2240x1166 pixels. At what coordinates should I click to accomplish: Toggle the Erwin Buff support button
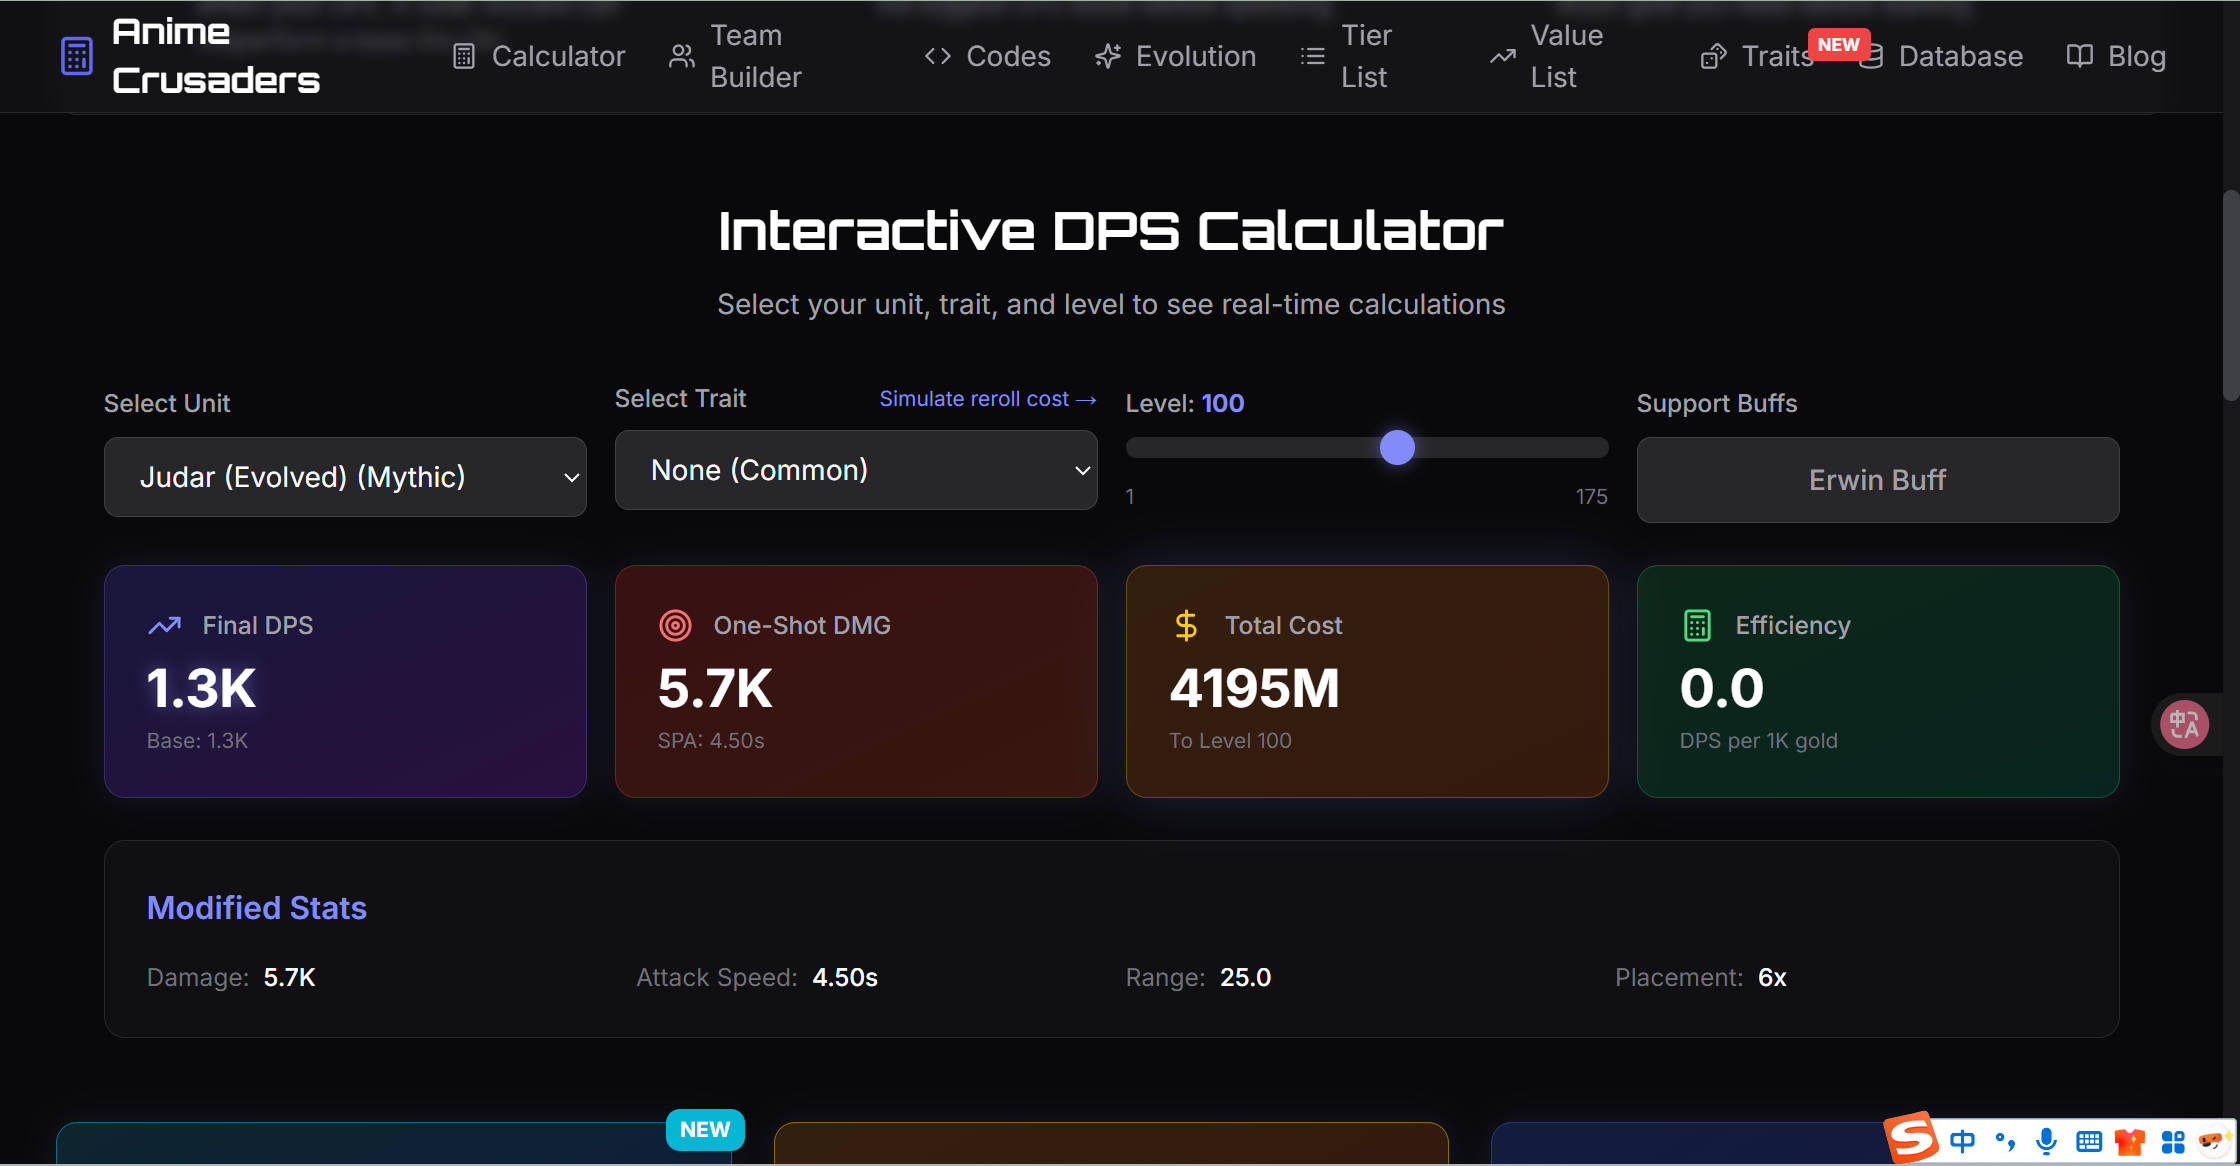tap(1877, 480)
